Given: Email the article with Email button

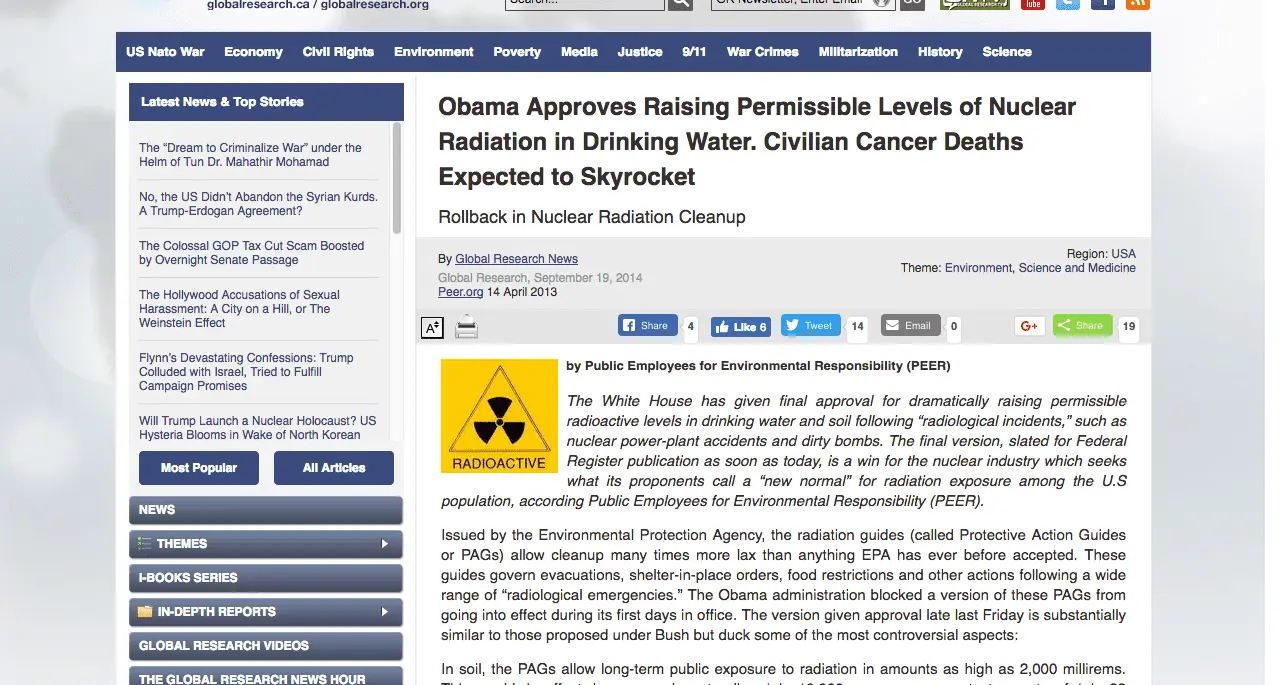Looking at the screenshot, I should (x=910, y=325).
